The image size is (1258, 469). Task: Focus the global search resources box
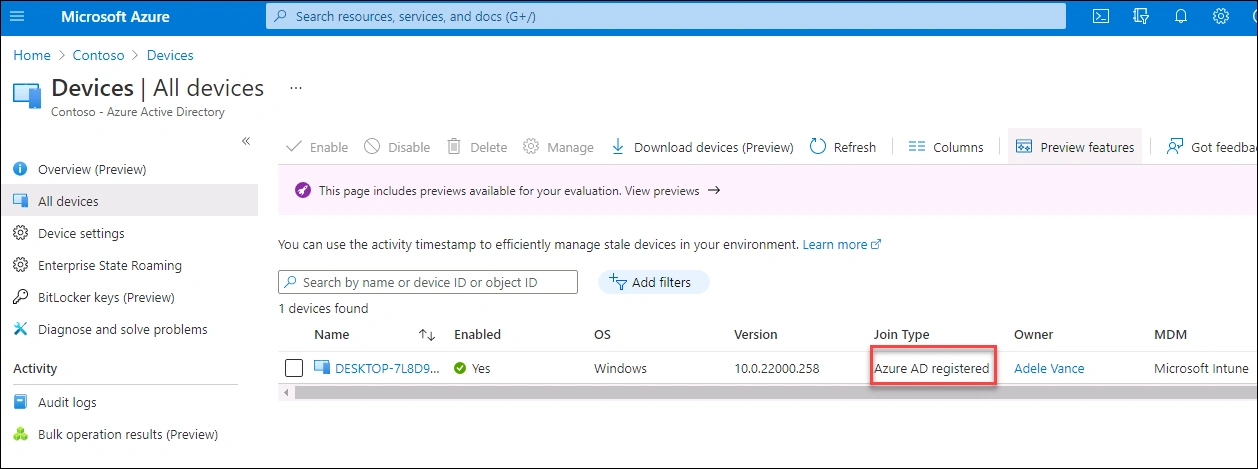pos(666,17)
